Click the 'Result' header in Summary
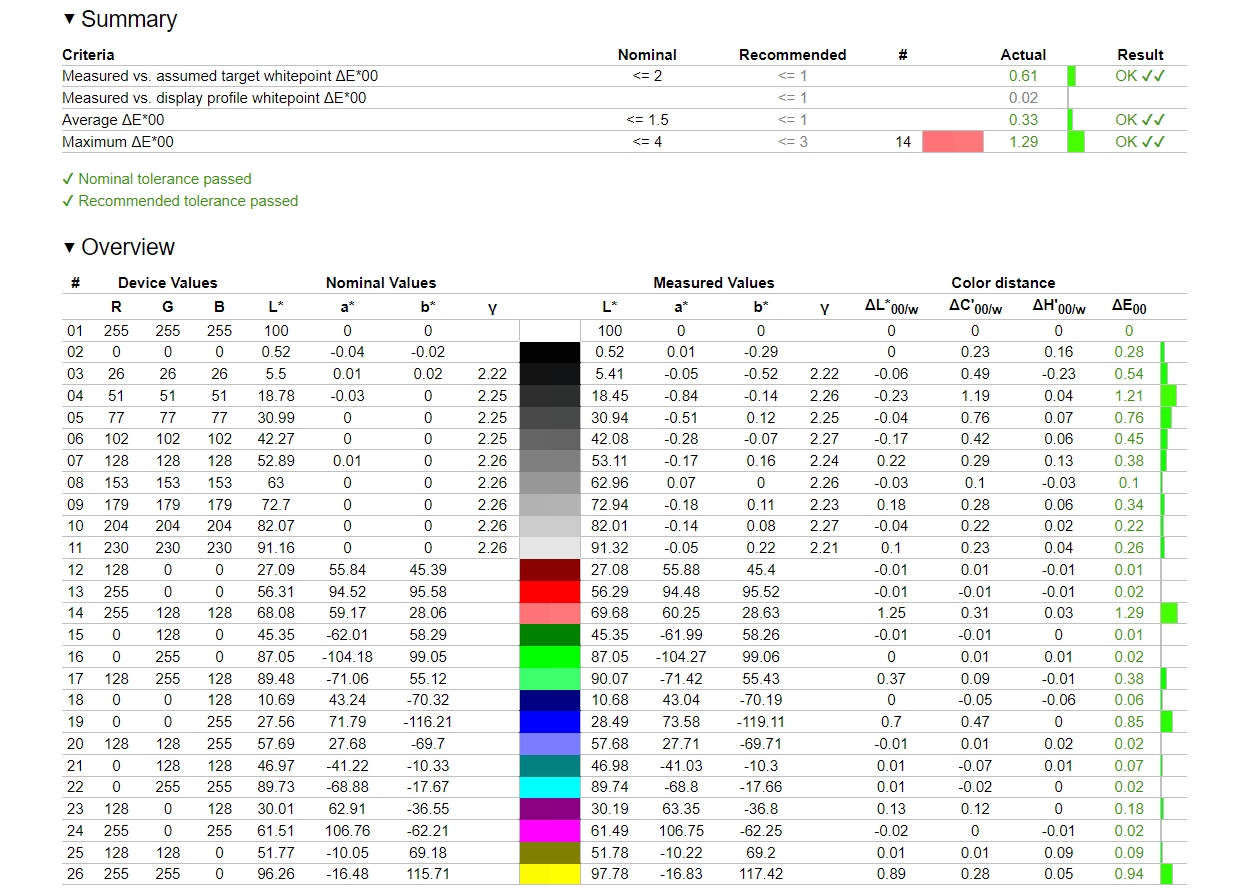1255x896 pixels. coord(1140,55)
